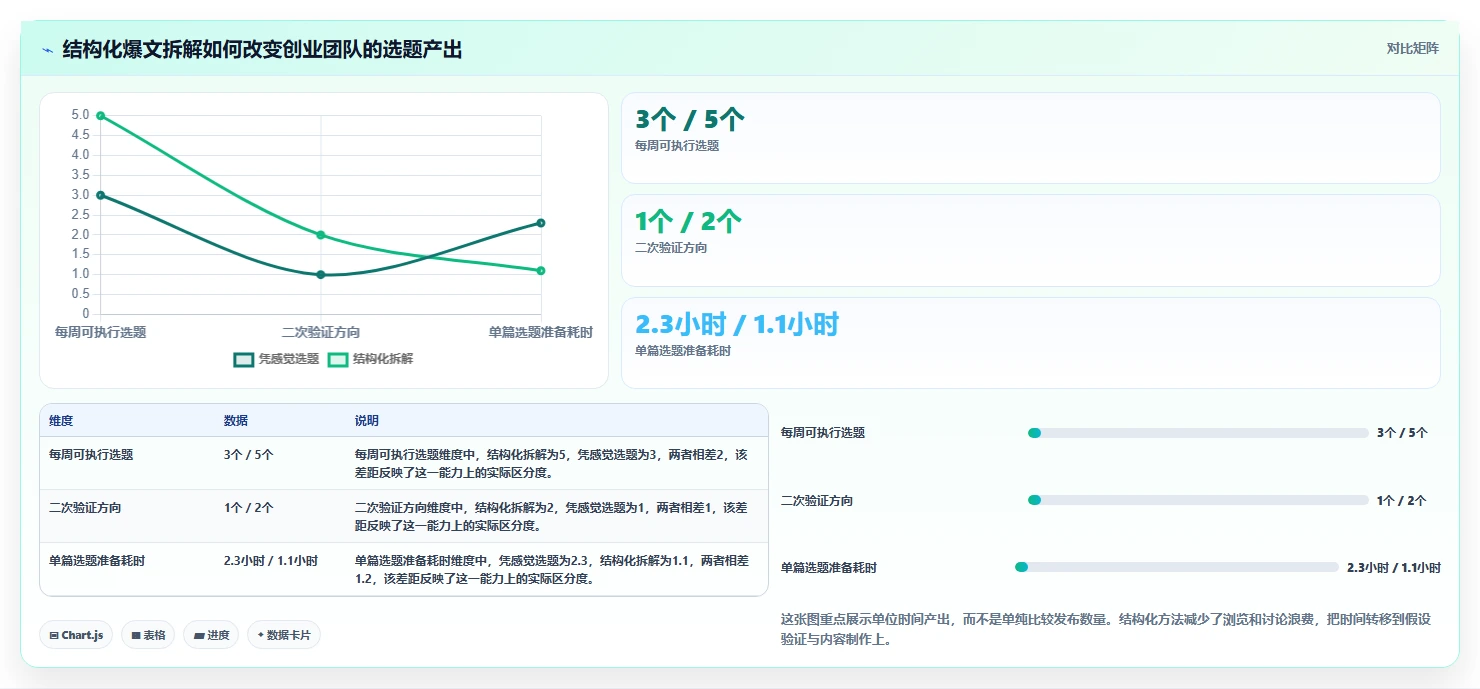This screenshot has height=689, width=1480.
Task: Toggle the 凭感觉选题 legend swatch
Action: [x=244, y=359]
